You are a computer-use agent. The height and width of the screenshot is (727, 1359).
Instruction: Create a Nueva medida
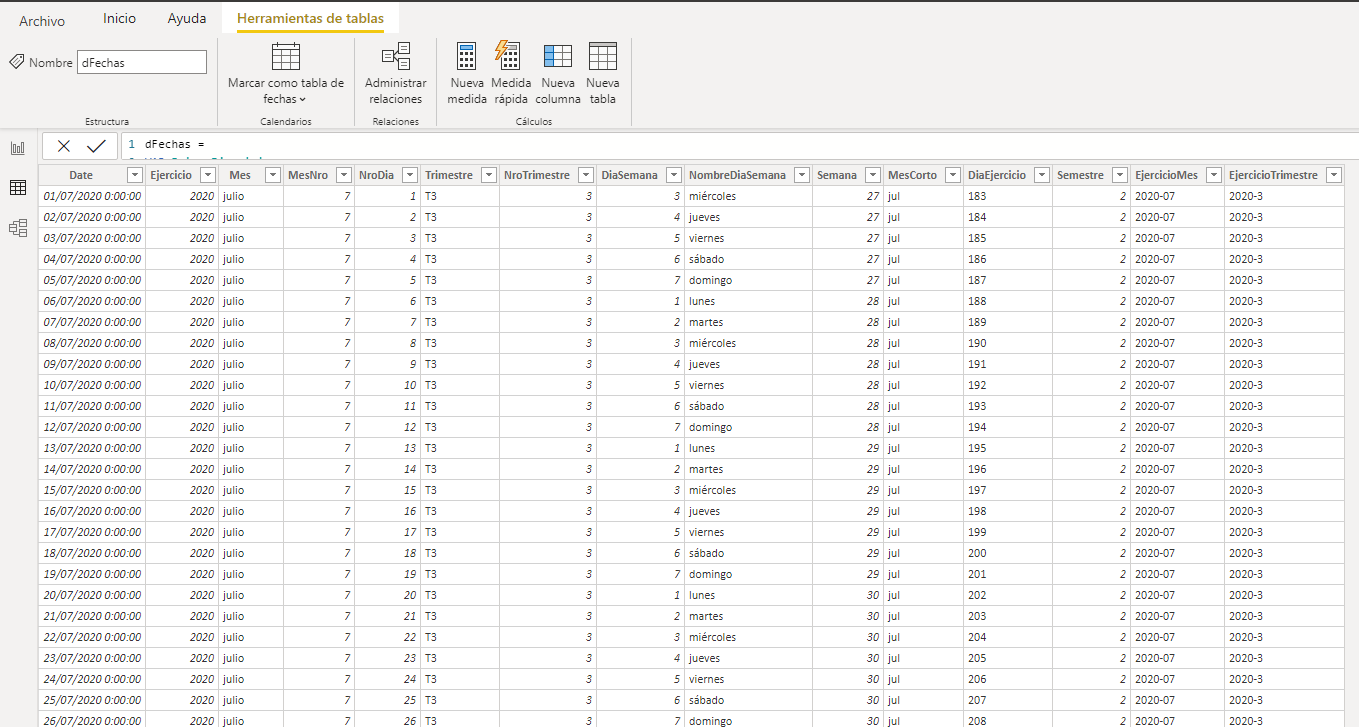pos(467,73)
